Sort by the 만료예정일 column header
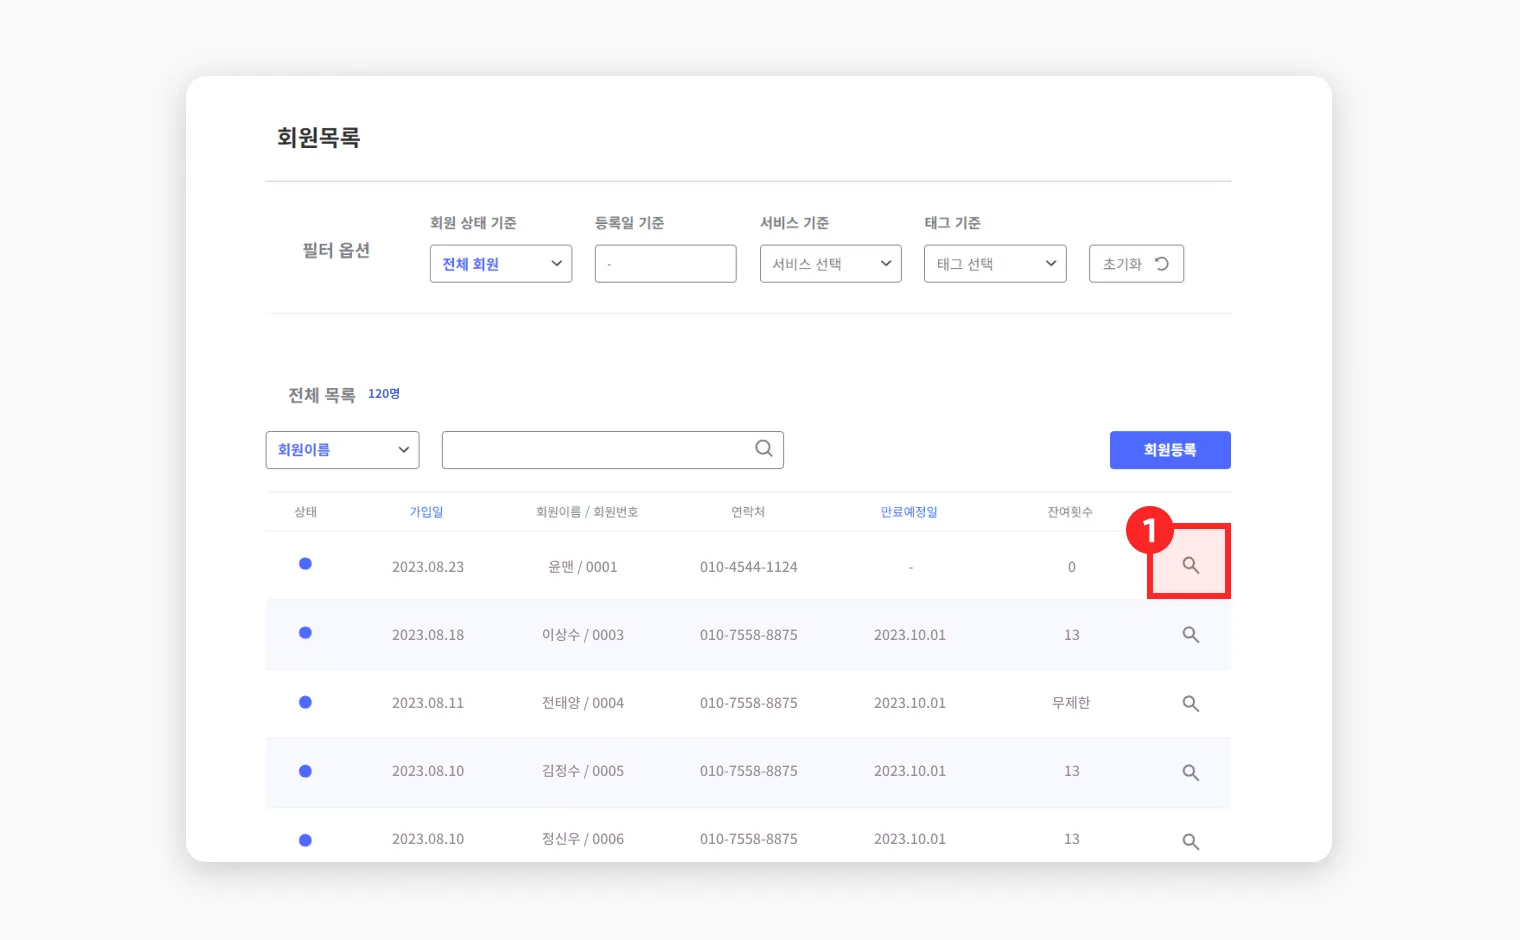 coord(909,512)
